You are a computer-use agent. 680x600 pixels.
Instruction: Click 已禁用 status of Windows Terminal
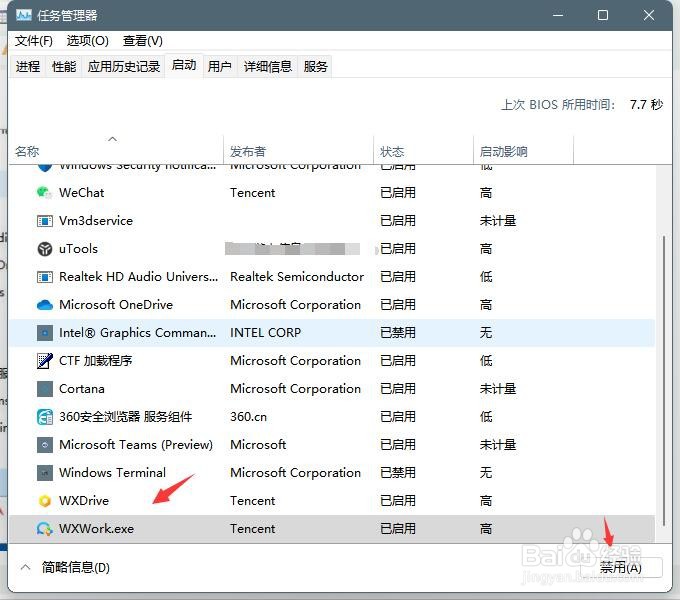(398, 473)
